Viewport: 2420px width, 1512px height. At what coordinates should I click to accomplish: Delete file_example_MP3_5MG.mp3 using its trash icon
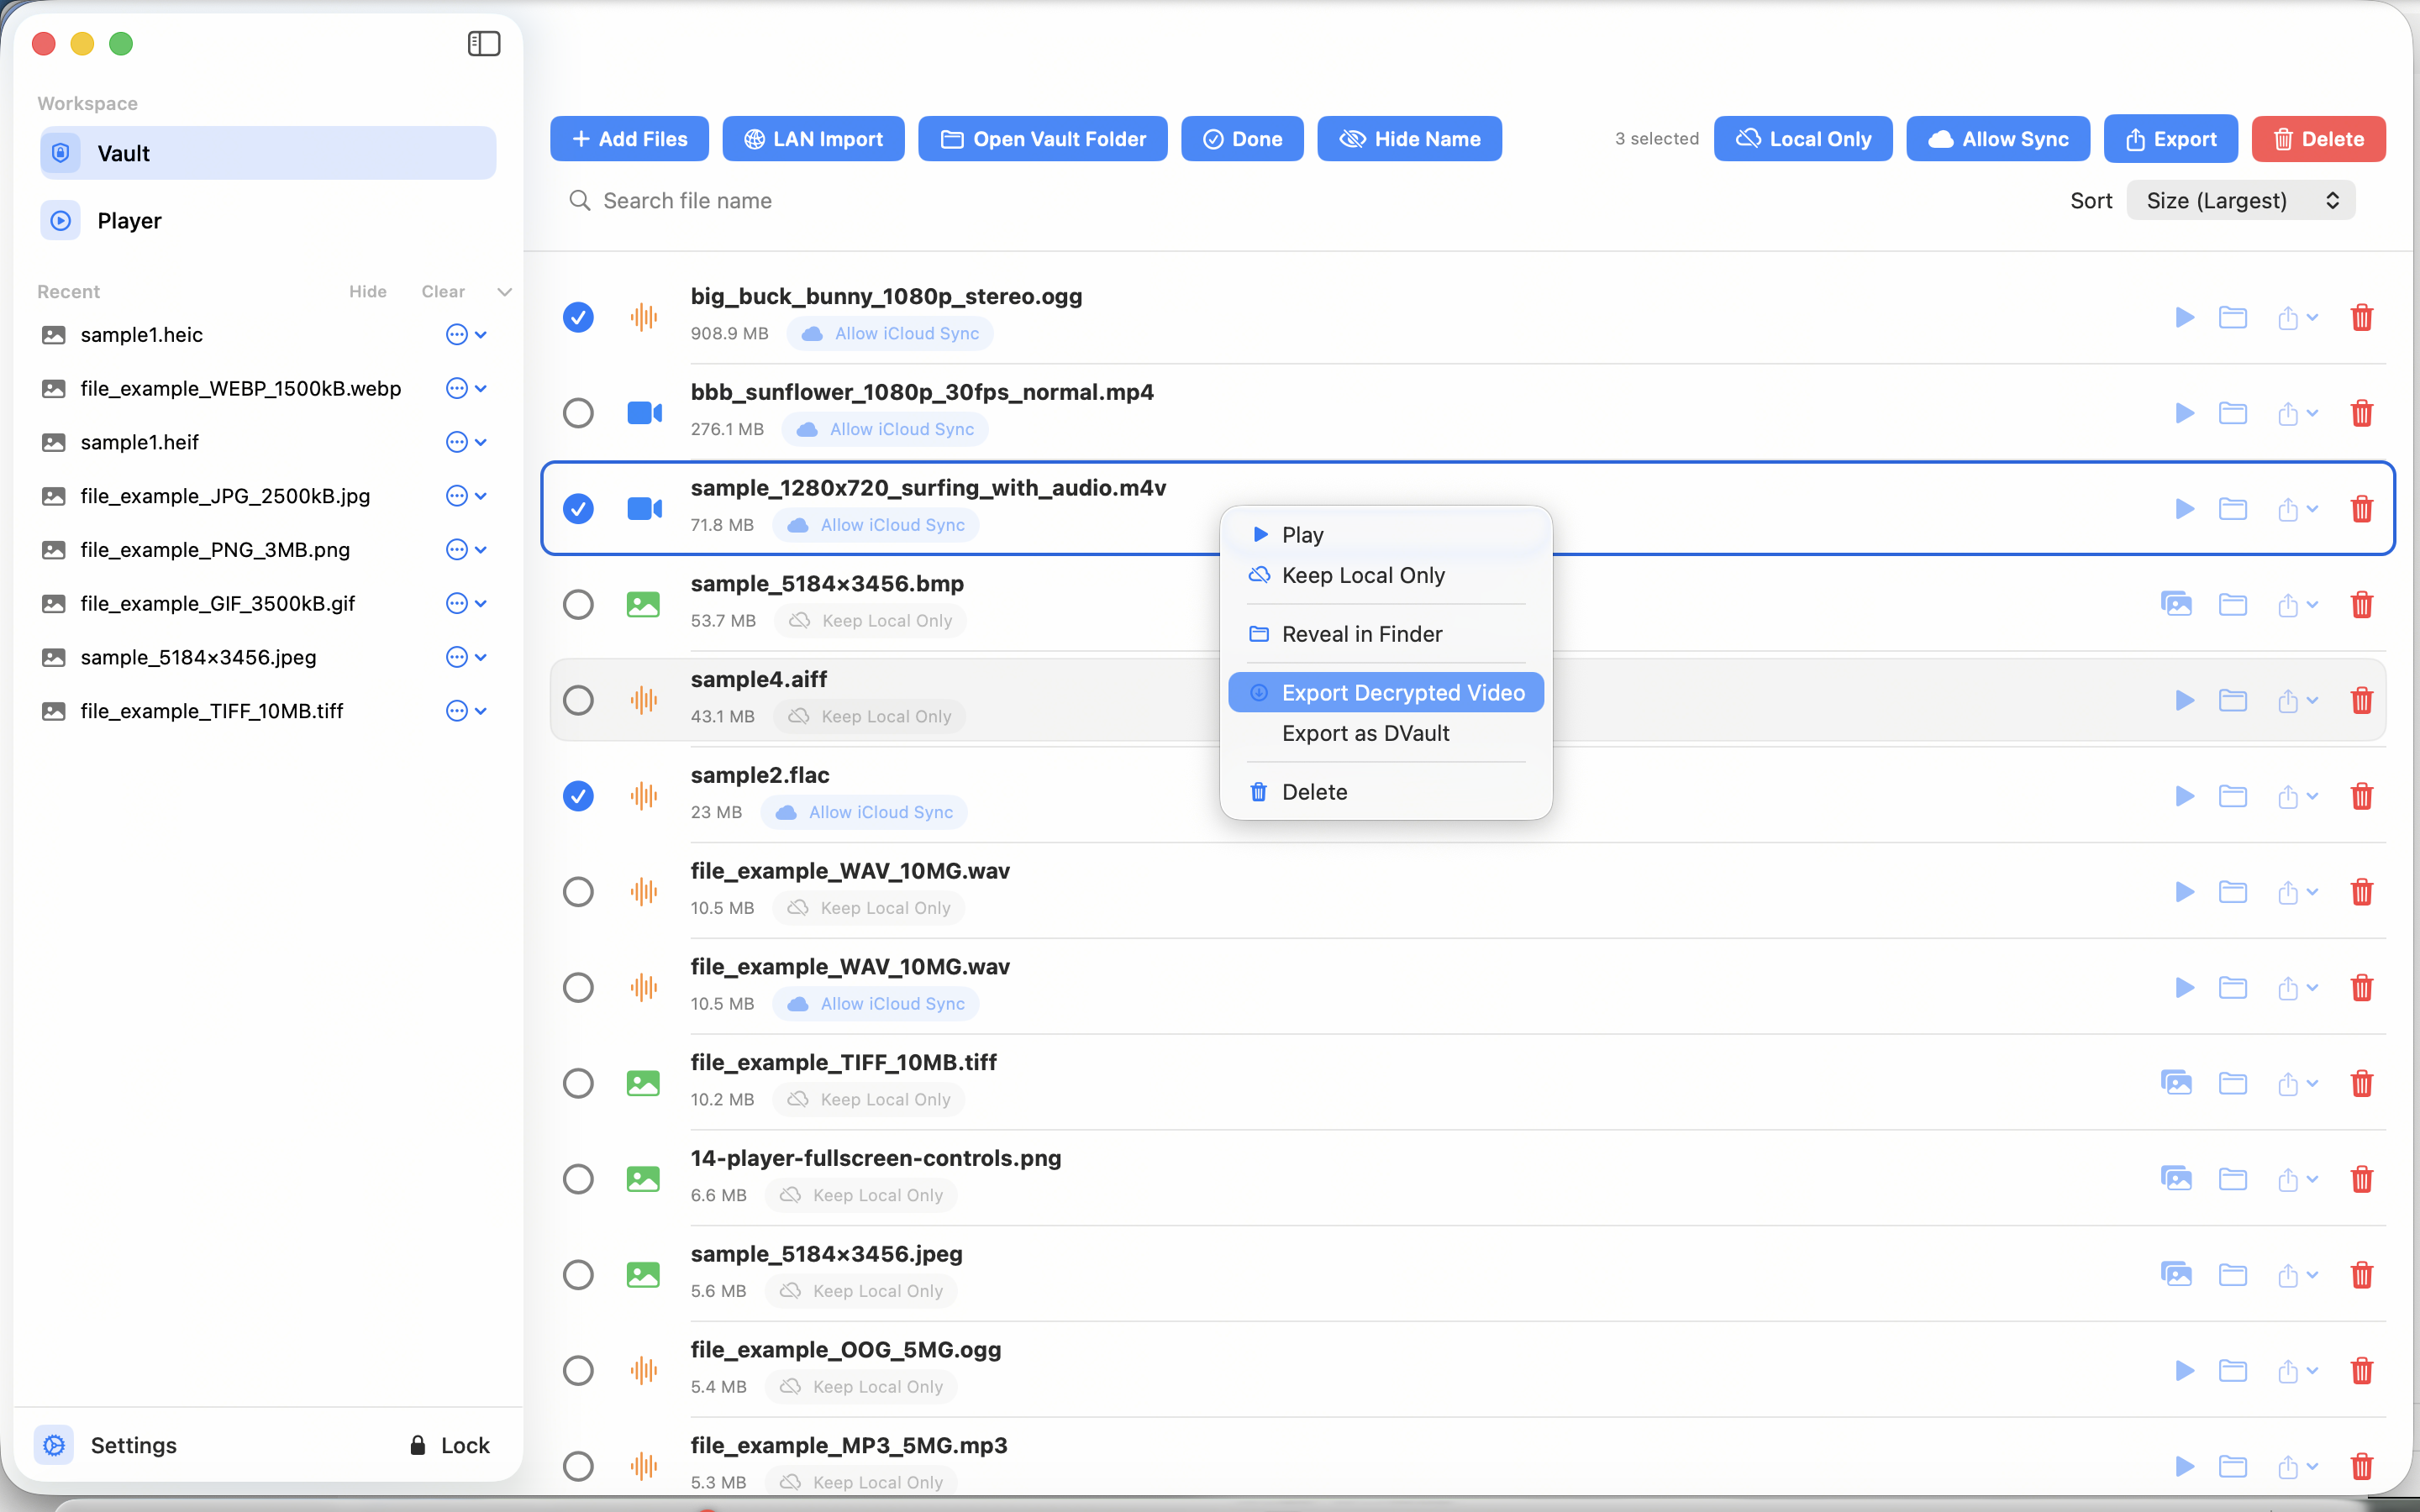[x=2362, y=1467]
